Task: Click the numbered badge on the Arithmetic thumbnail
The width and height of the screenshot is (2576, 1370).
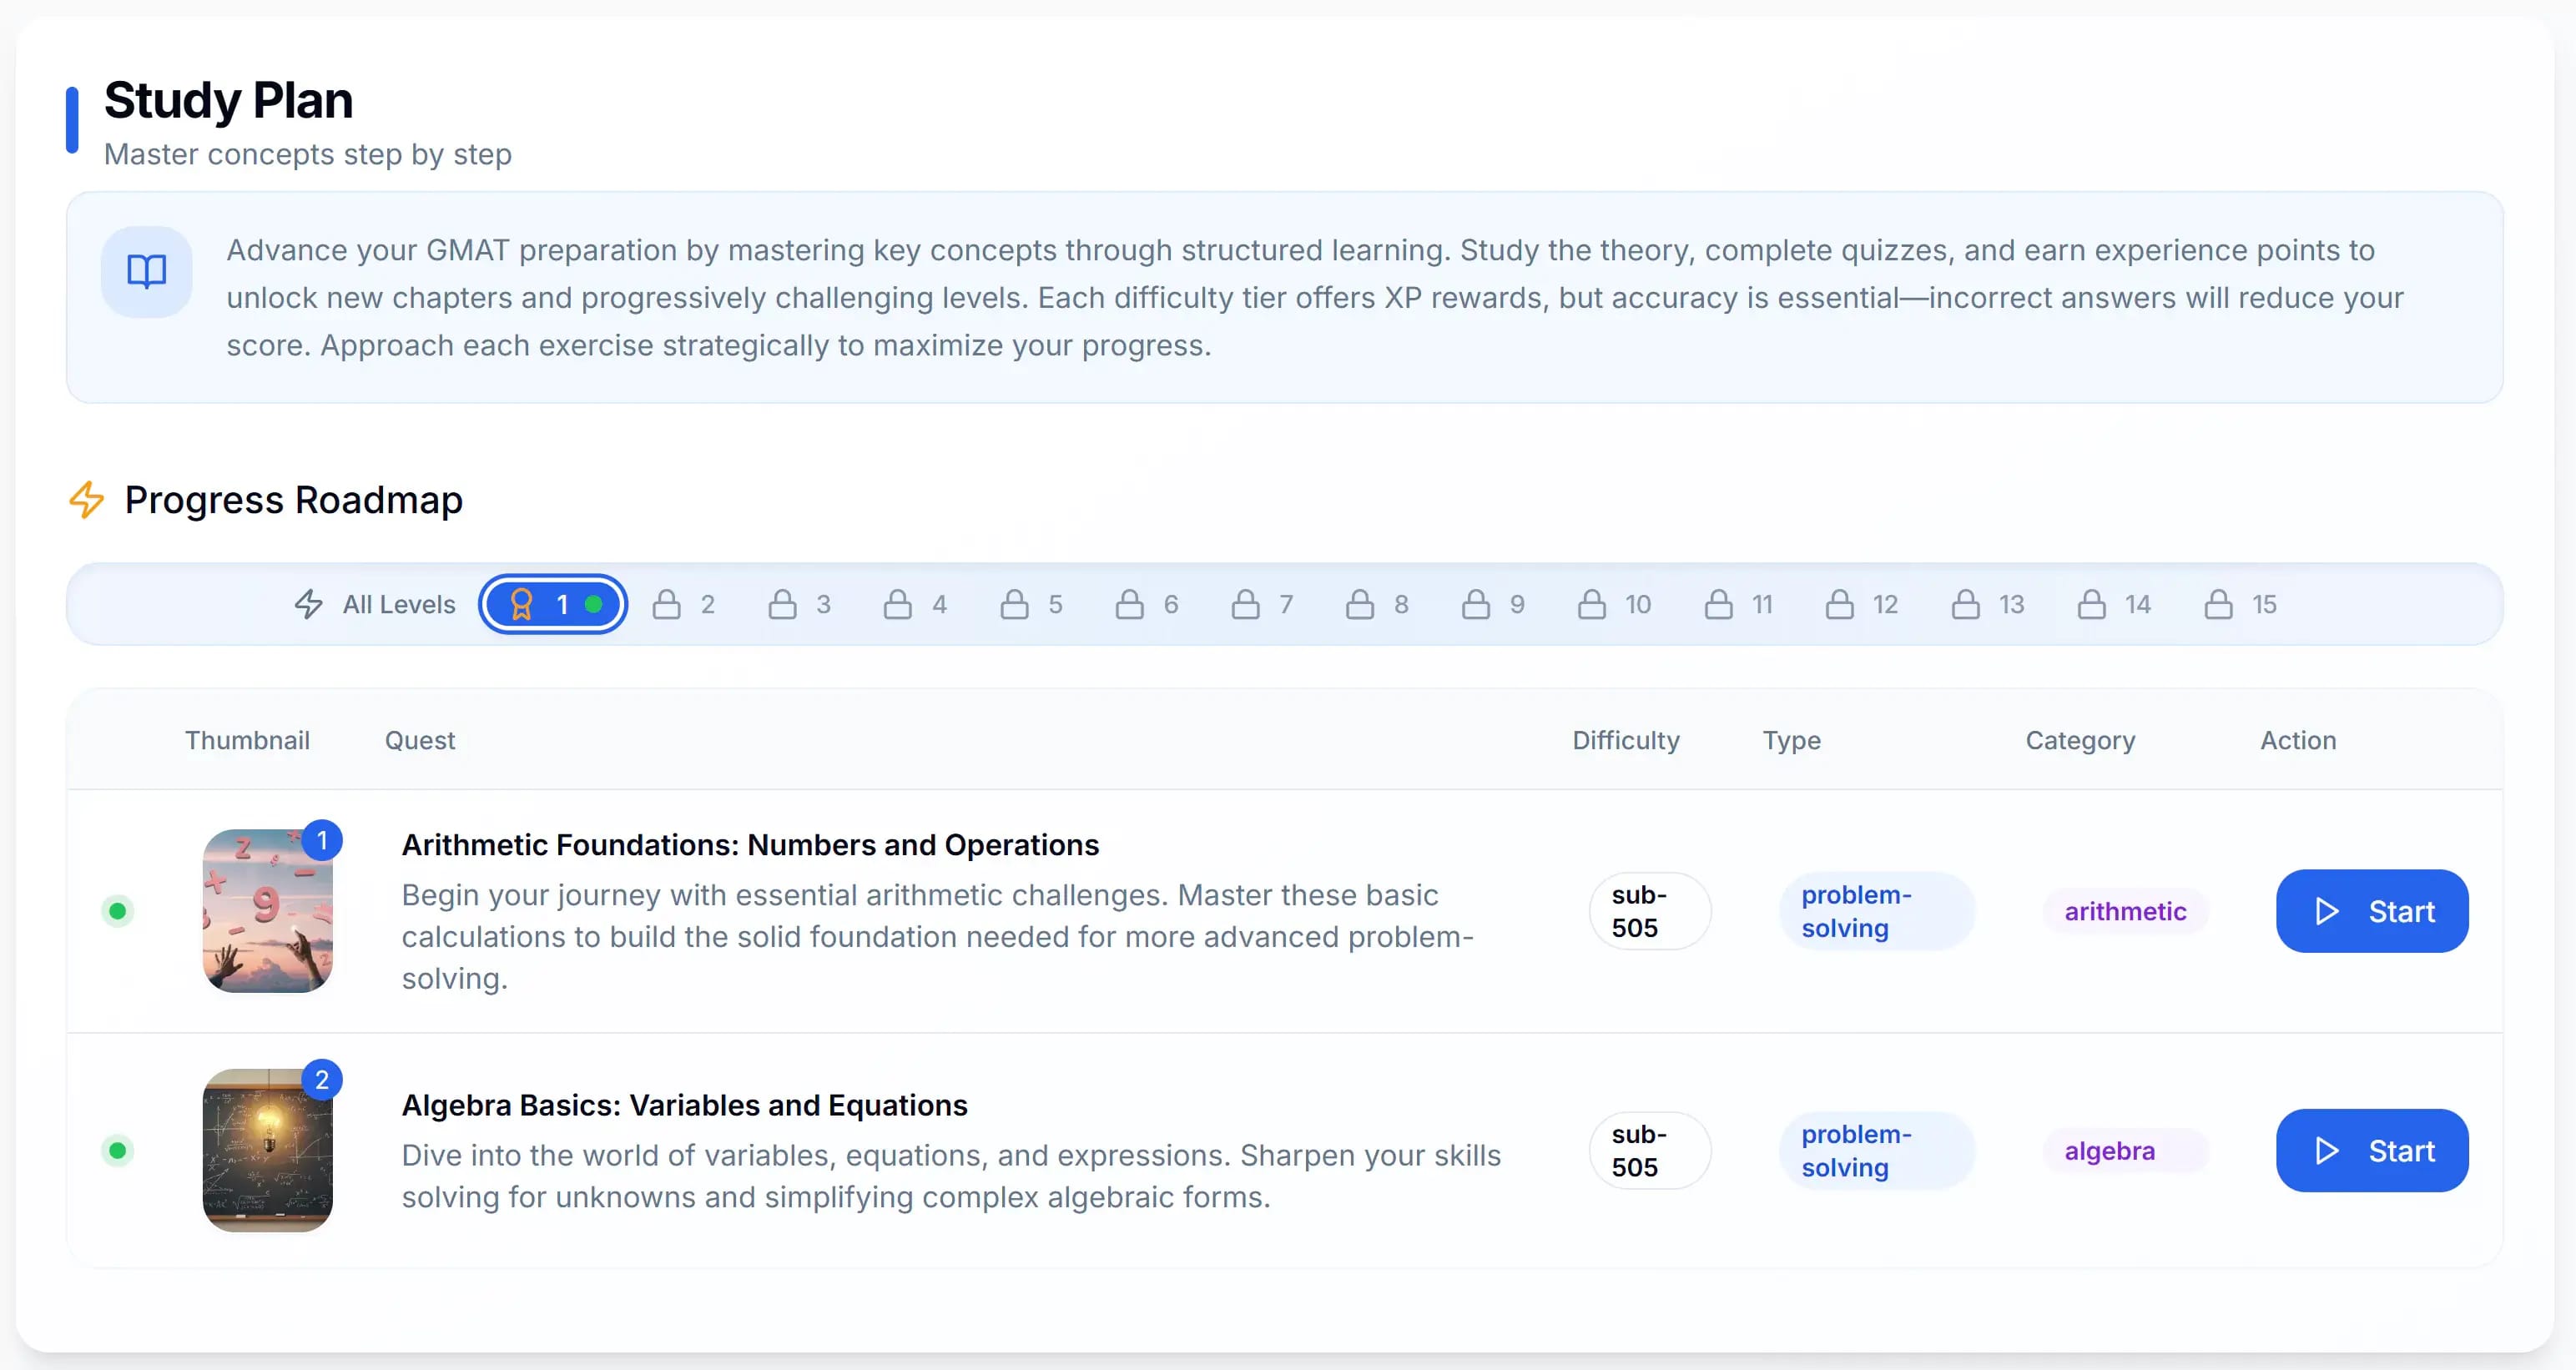Action: coord(322,841)
